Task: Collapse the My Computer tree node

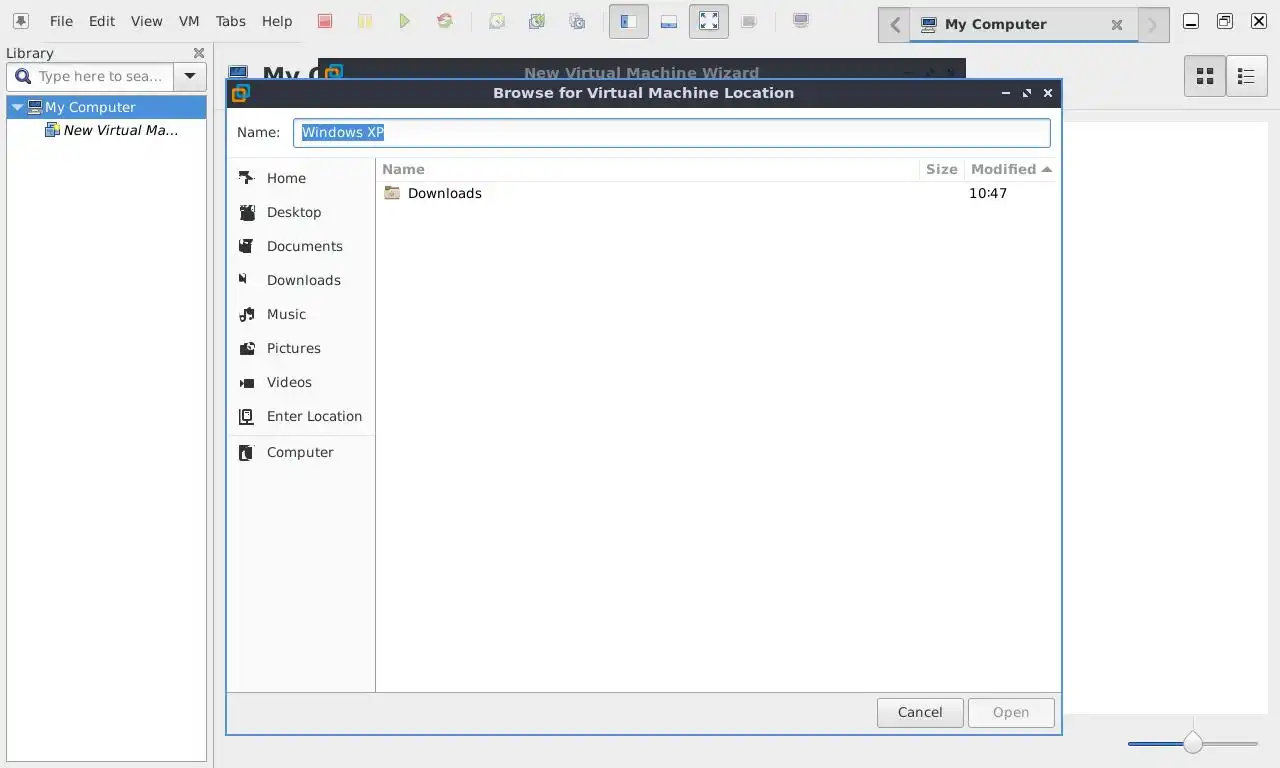Action: click(x=17, y=107)
